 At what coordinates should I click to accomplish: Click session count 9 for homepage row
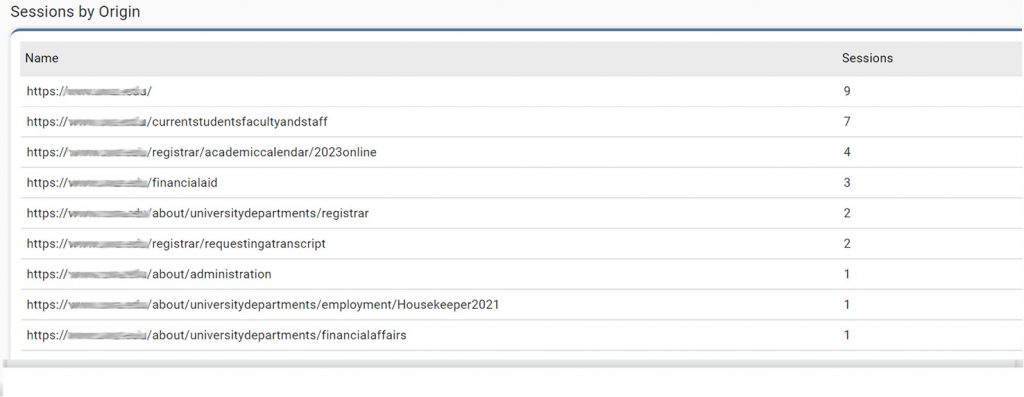coord(846,91)
